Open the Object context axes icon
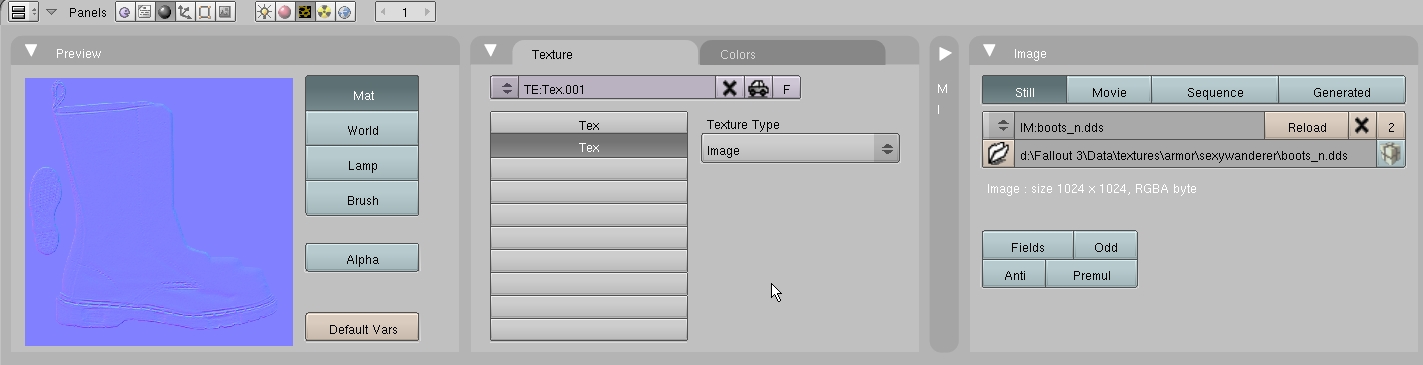This screenshot has width=1423, height=365. click(x=185, y=12)
